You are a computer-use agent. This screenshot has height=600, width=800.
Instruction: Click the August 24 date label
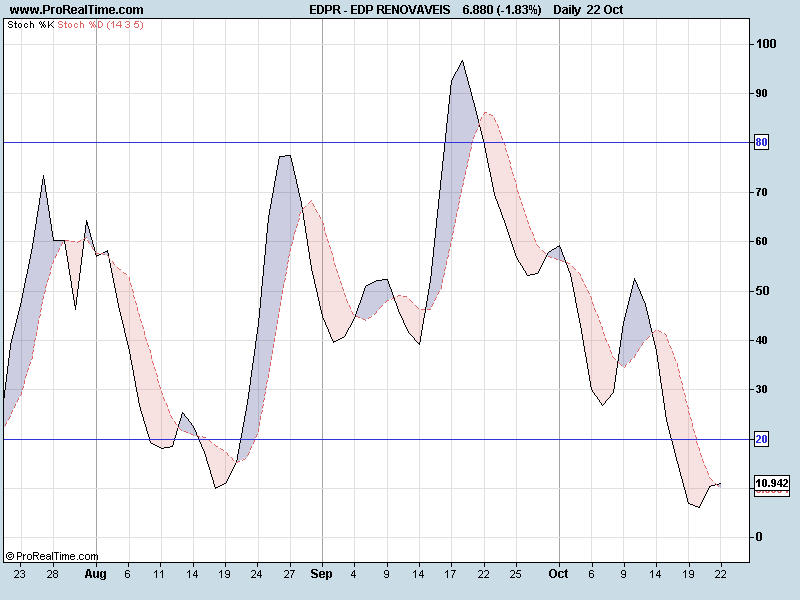256,574
